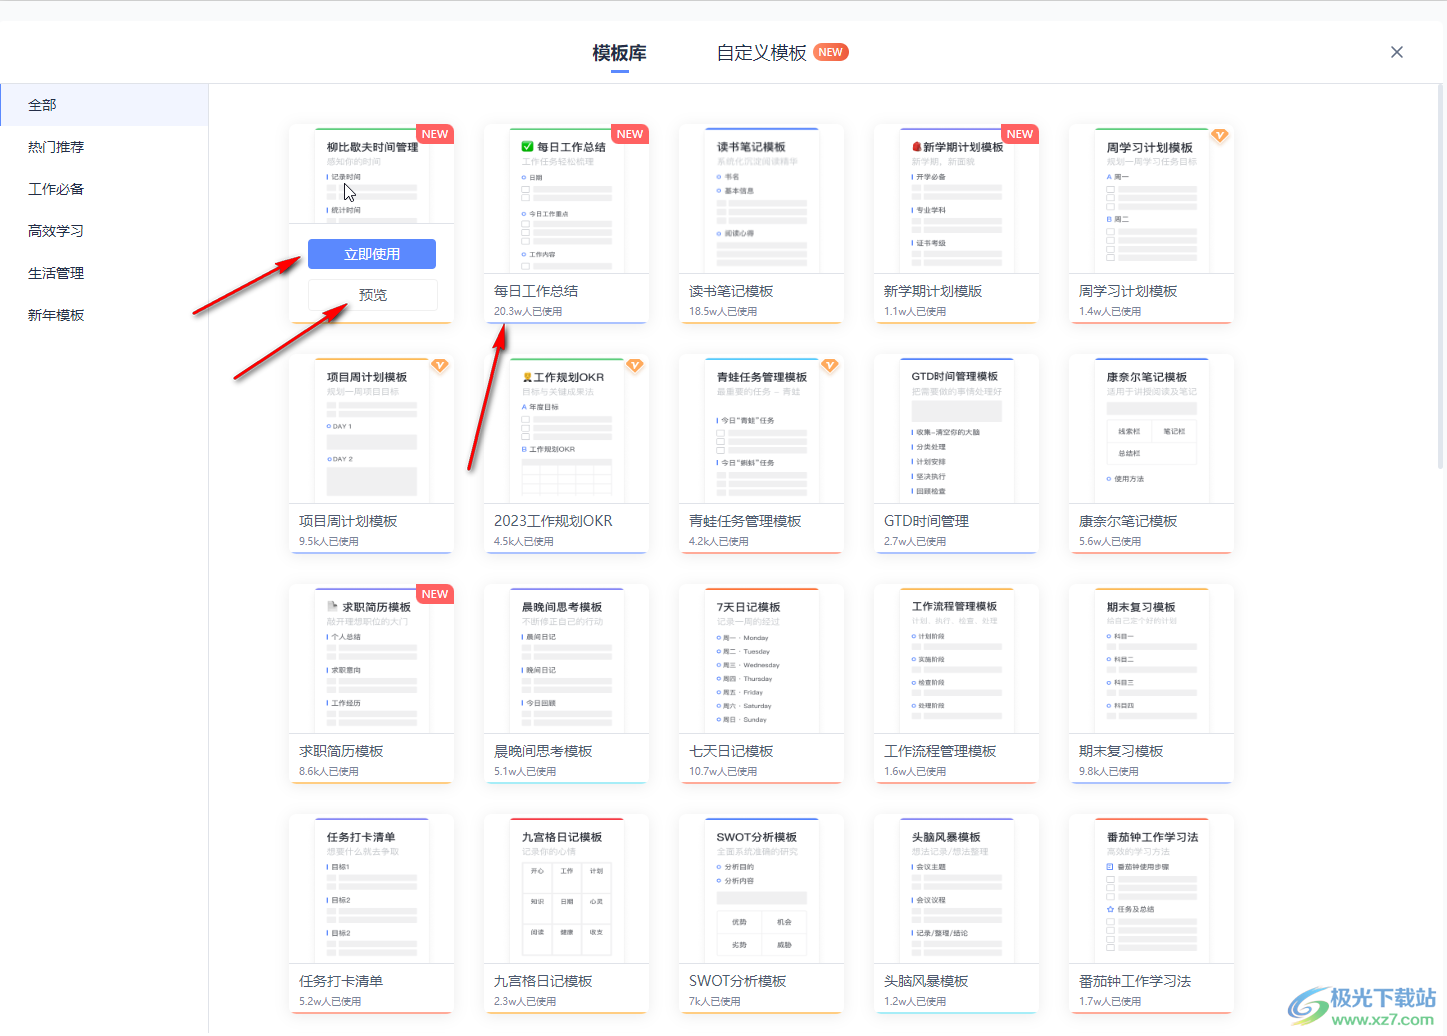Click VIP badge on 周学习计划模板
This screenshot has height=1036, width=1447.
(1219, 135)
